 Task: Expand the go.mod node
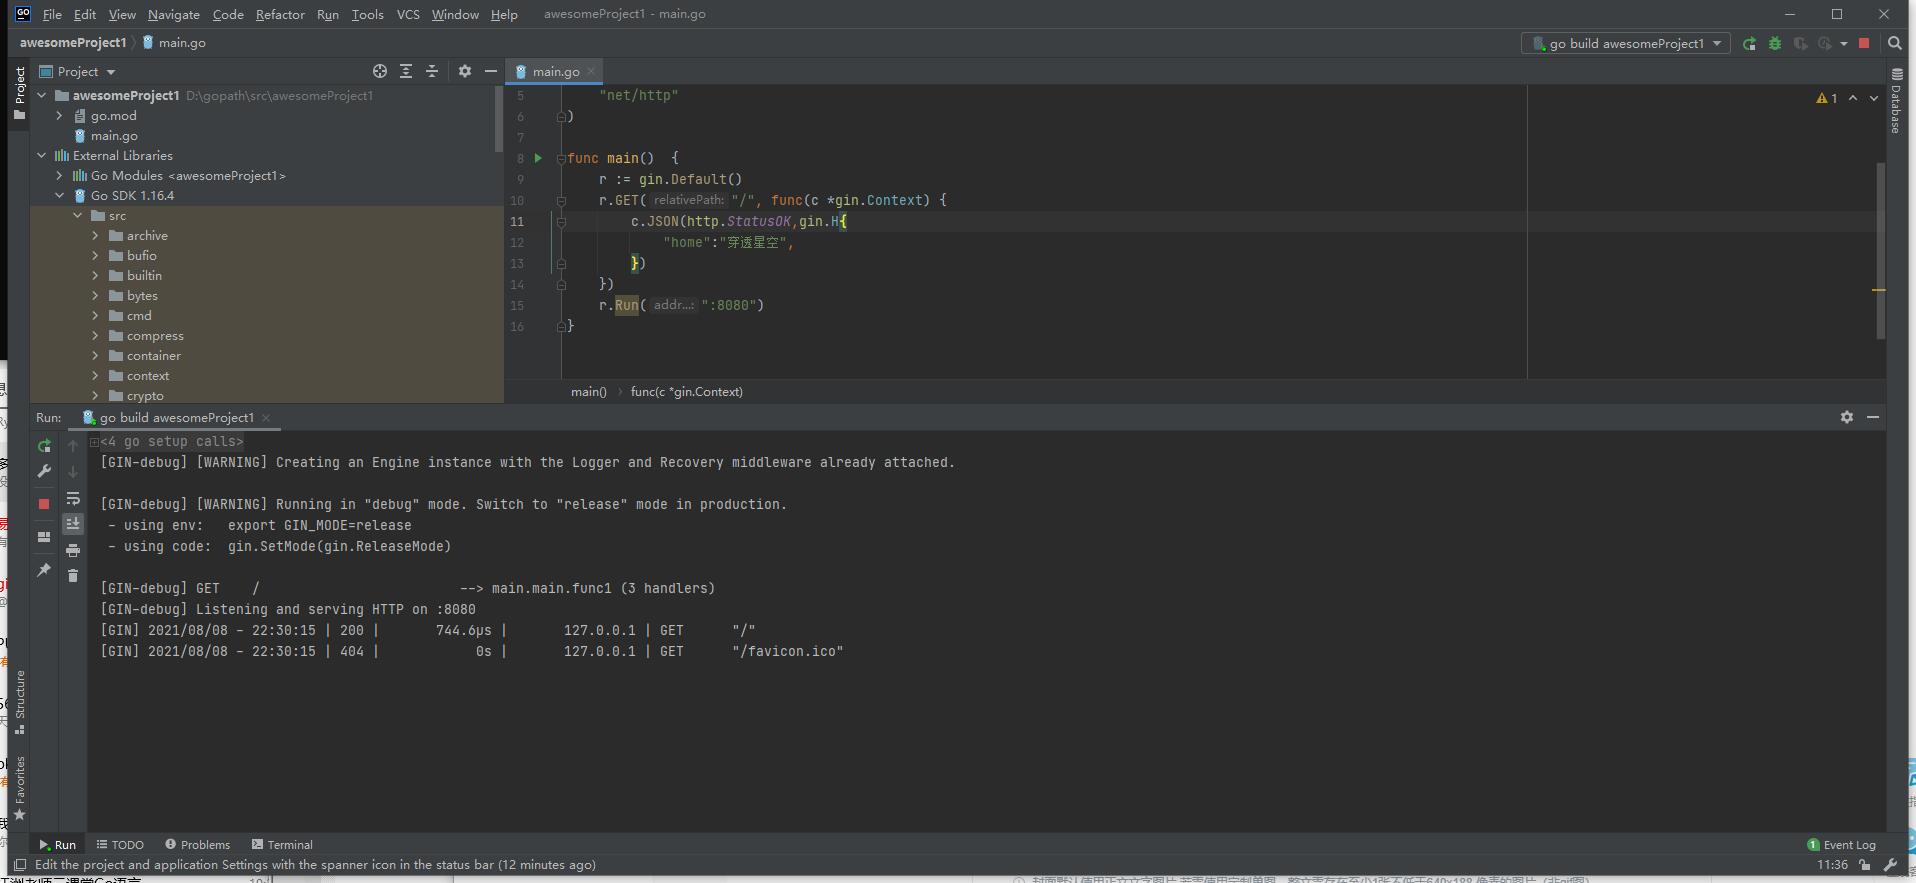60,116
